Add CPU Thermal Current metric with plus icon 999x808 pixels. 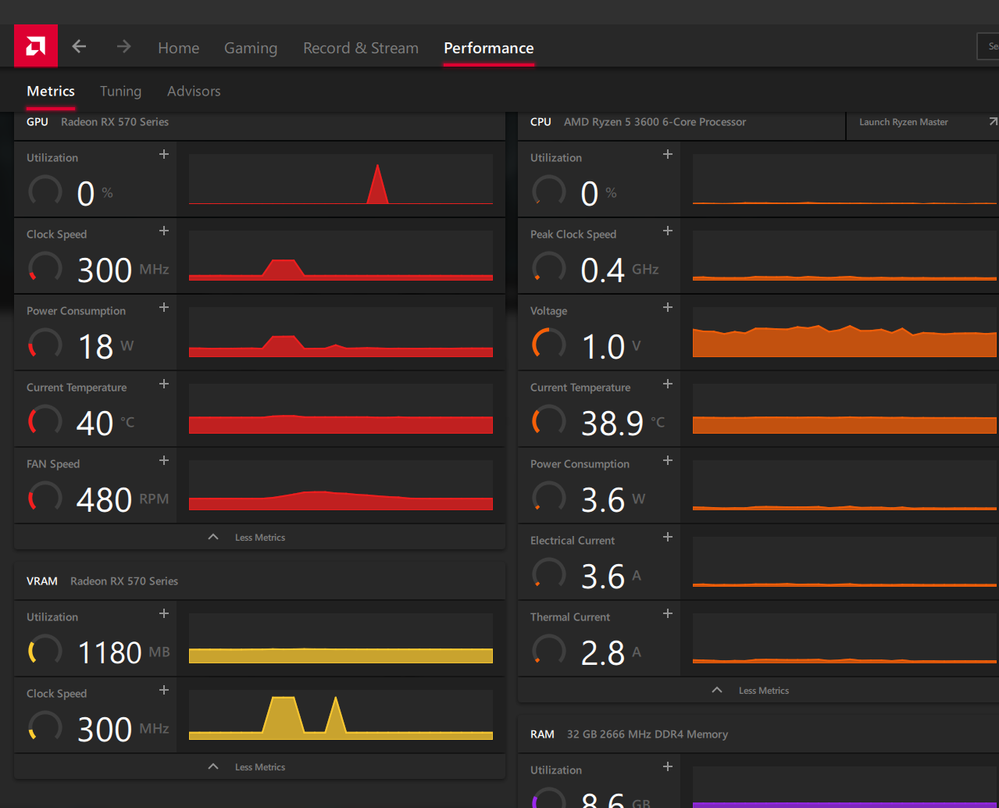[x=668, y=613]
